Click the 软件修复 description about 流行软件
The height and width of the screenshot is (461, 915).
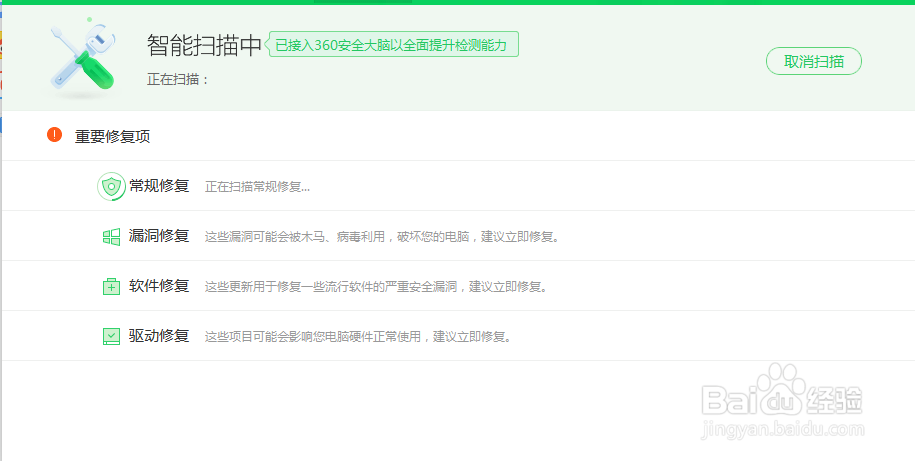(x=376, y=287)
